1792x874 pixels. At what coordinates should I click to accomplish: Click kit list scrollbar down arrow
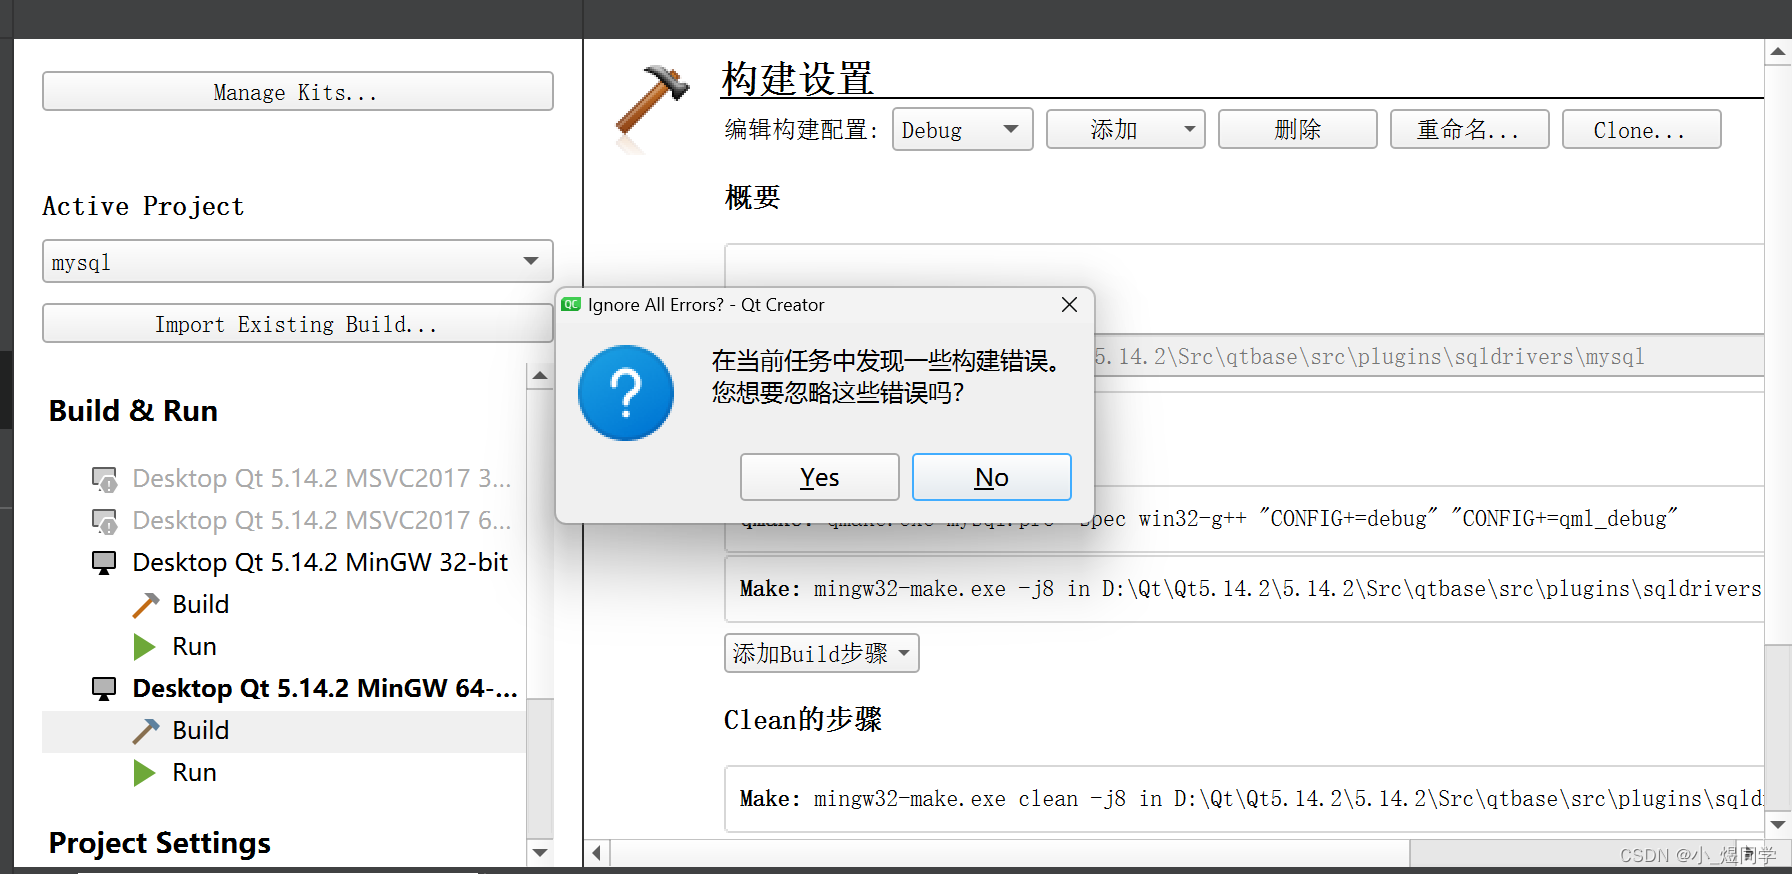click(x=540, y=853)
